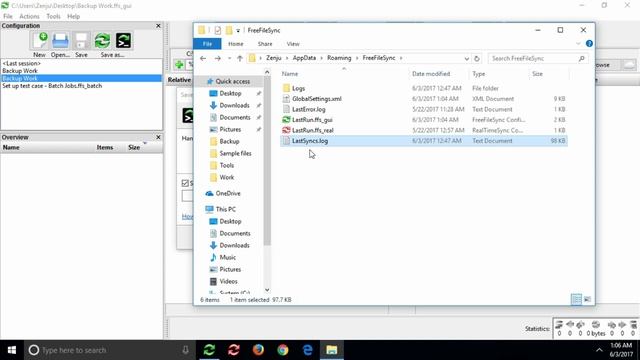Select the LastRun.ffs_gui file
This screenshot has width=640, height=360.
coord(312,120)
